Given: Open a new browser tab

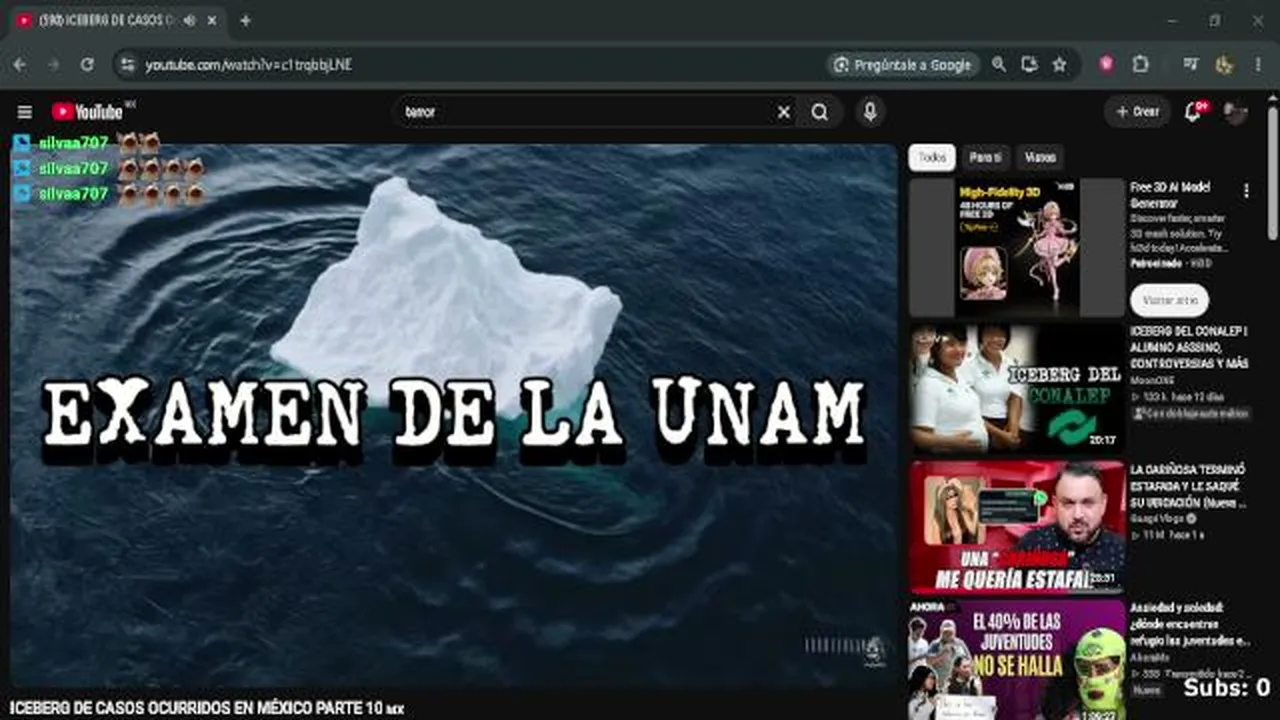Looking at the screenshot, I should [245, 20].
